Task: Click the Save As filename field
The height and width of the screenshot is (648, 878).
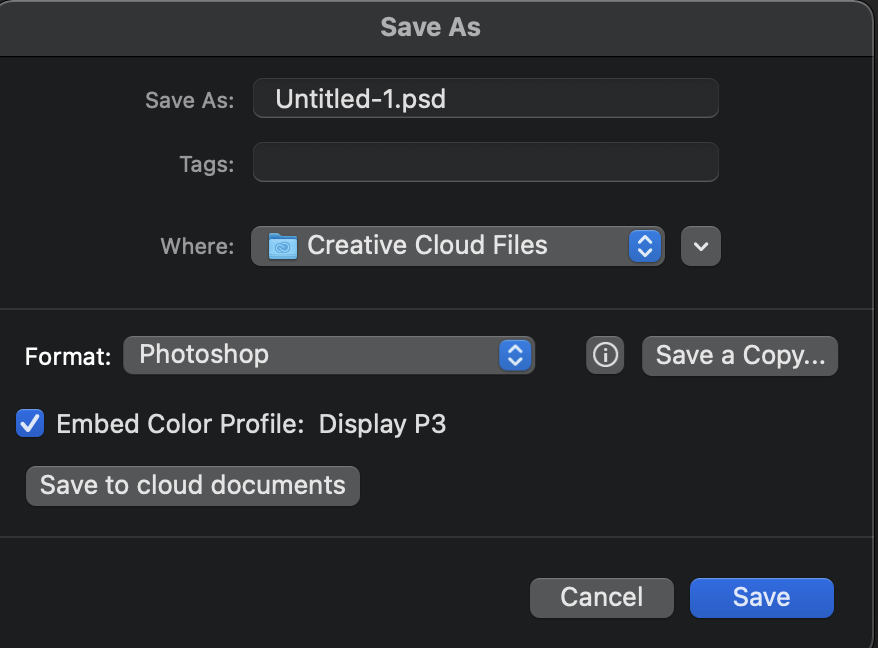Action: (485, 99)
